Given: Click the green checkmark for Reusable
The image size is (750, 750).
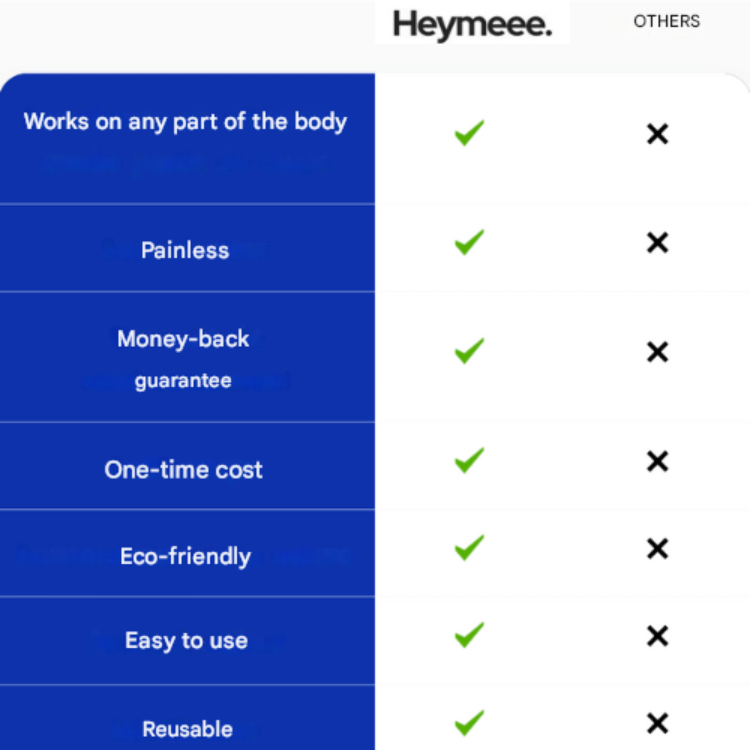Looking at the screenshot, I should [469, 723].
